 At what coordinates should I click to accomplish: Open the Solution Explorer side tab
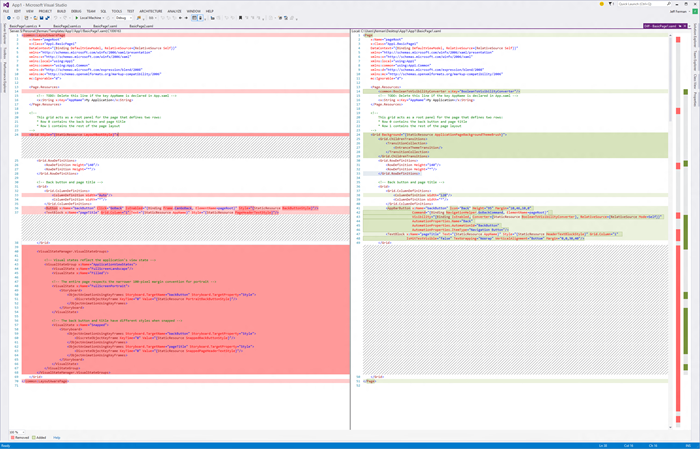click(x=695, y=36)
